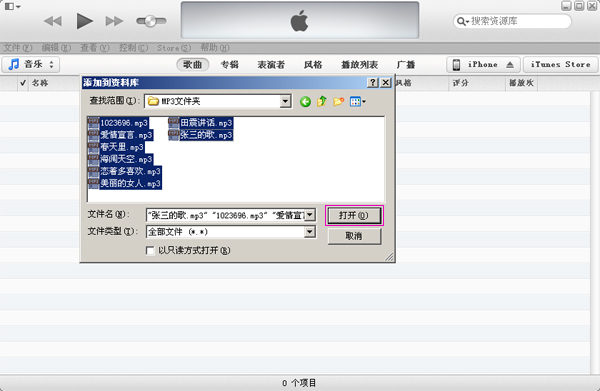Switch to the 风格 tab
This screenshot has width=600, height=391.
click(313, 65)
